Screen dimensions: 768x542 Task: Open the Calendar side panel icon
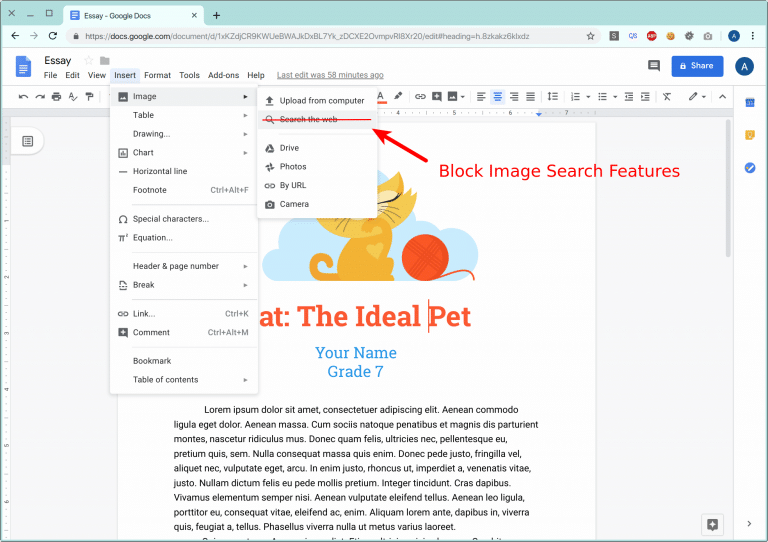749,102
